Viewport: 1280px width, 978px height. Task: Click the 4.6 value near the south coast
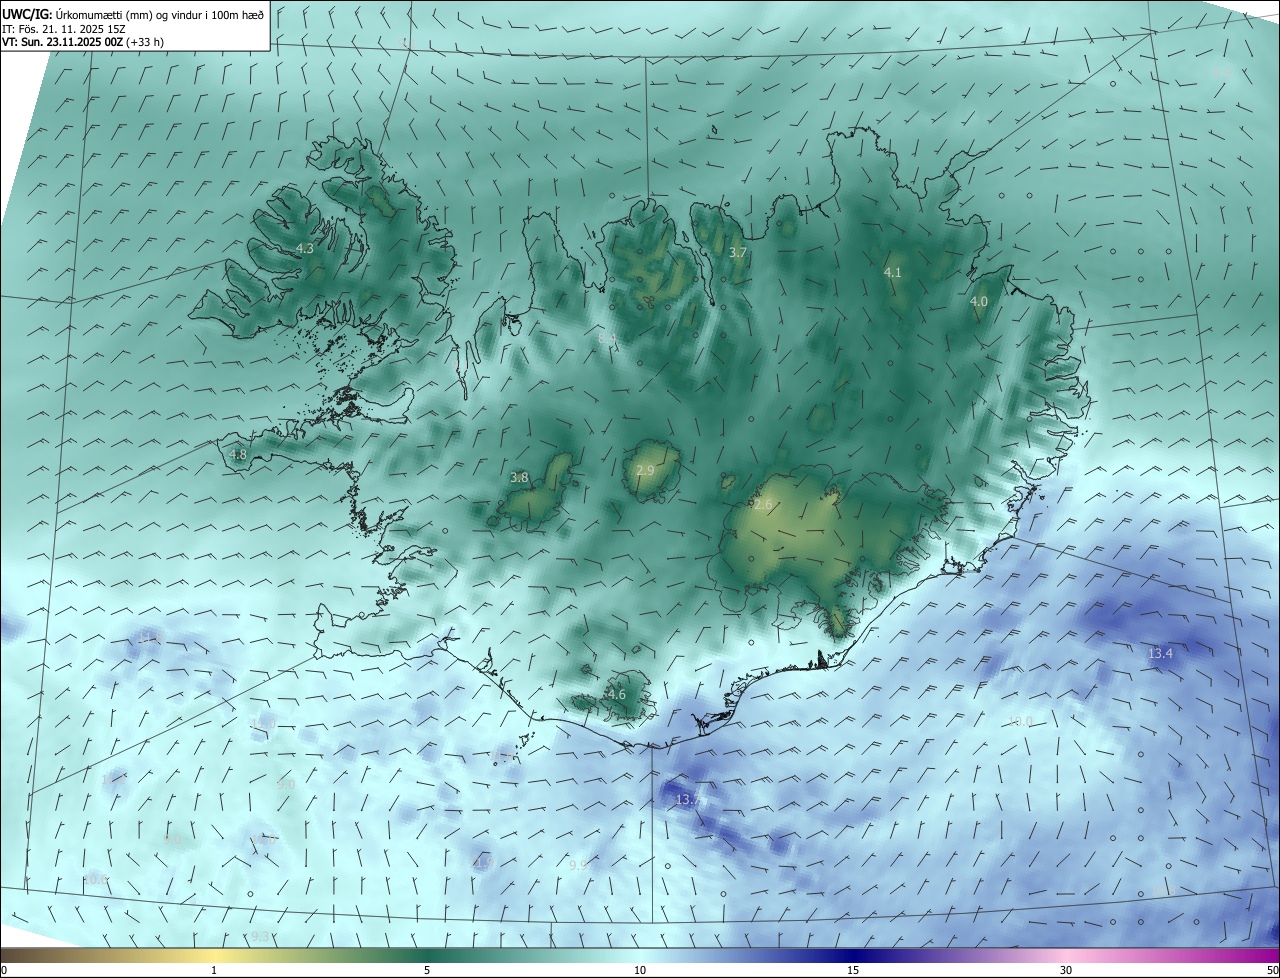tap(617, 694)
